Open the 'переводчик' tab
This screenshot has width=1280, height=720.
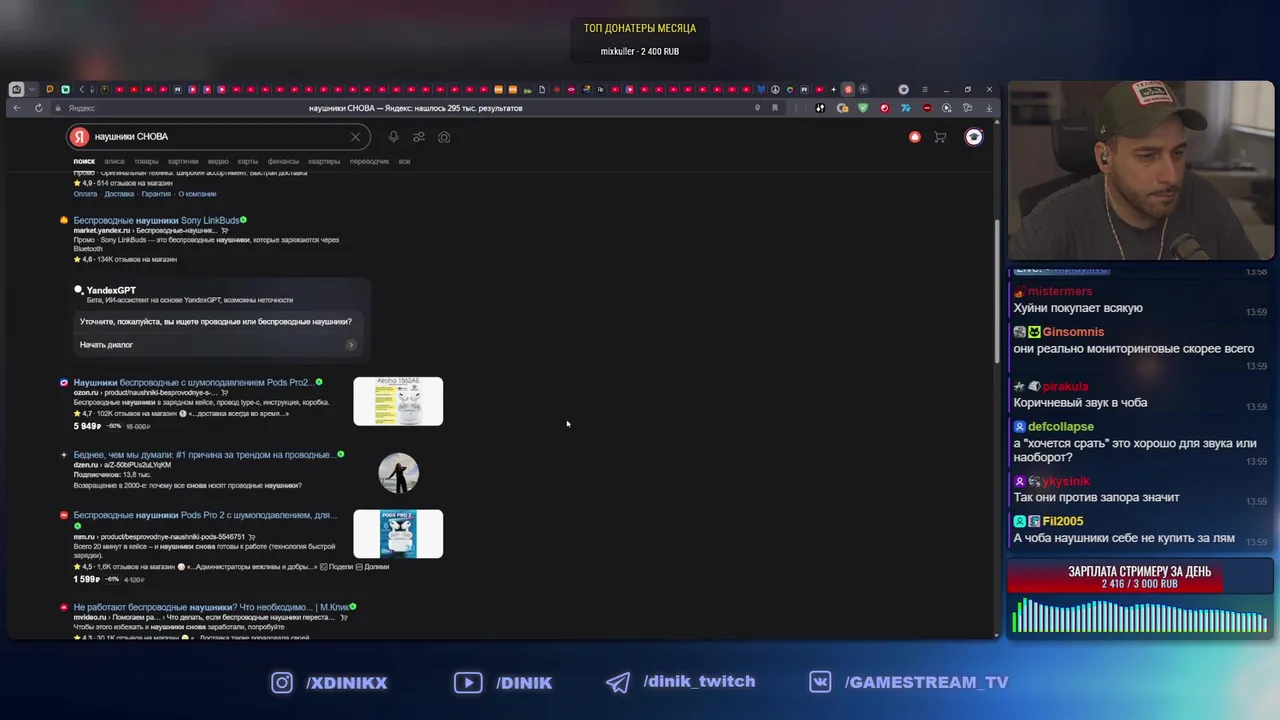[369, 161]
